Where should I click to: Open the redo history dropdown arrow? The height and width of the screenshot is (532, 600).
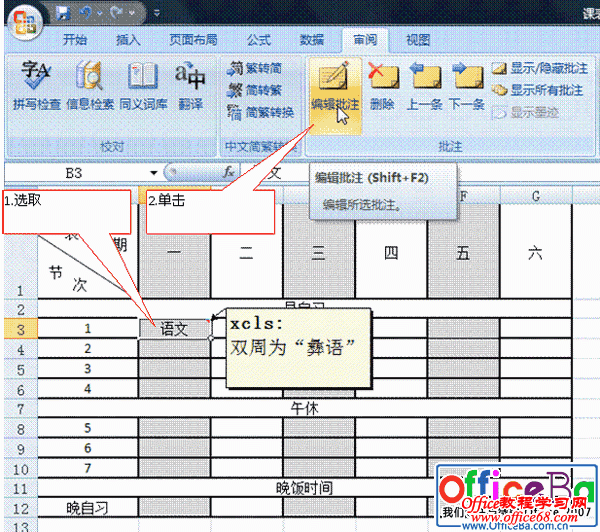pos(131,13)
